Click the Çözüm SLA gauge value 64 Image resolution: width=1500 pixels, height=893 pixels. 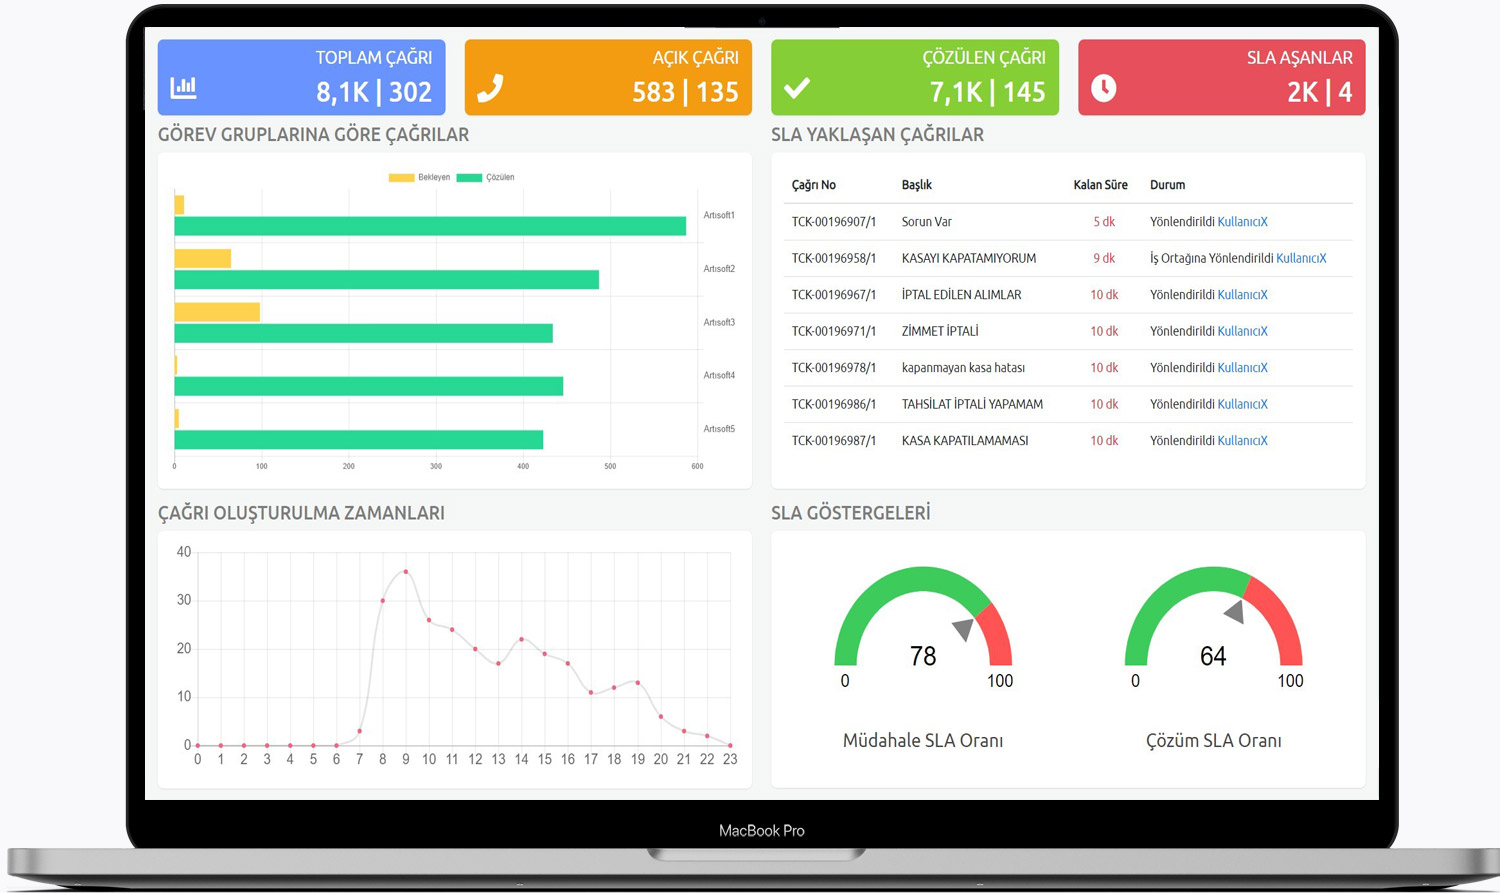coord(1213,656)
